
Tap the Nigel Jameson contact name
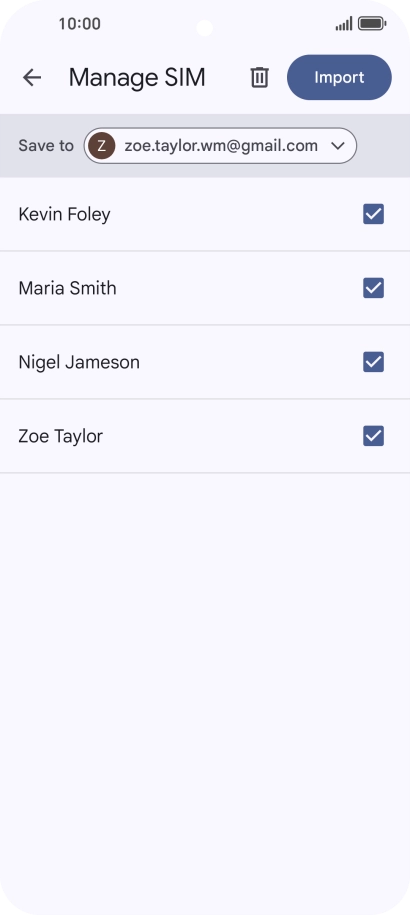tap(79, 362)
